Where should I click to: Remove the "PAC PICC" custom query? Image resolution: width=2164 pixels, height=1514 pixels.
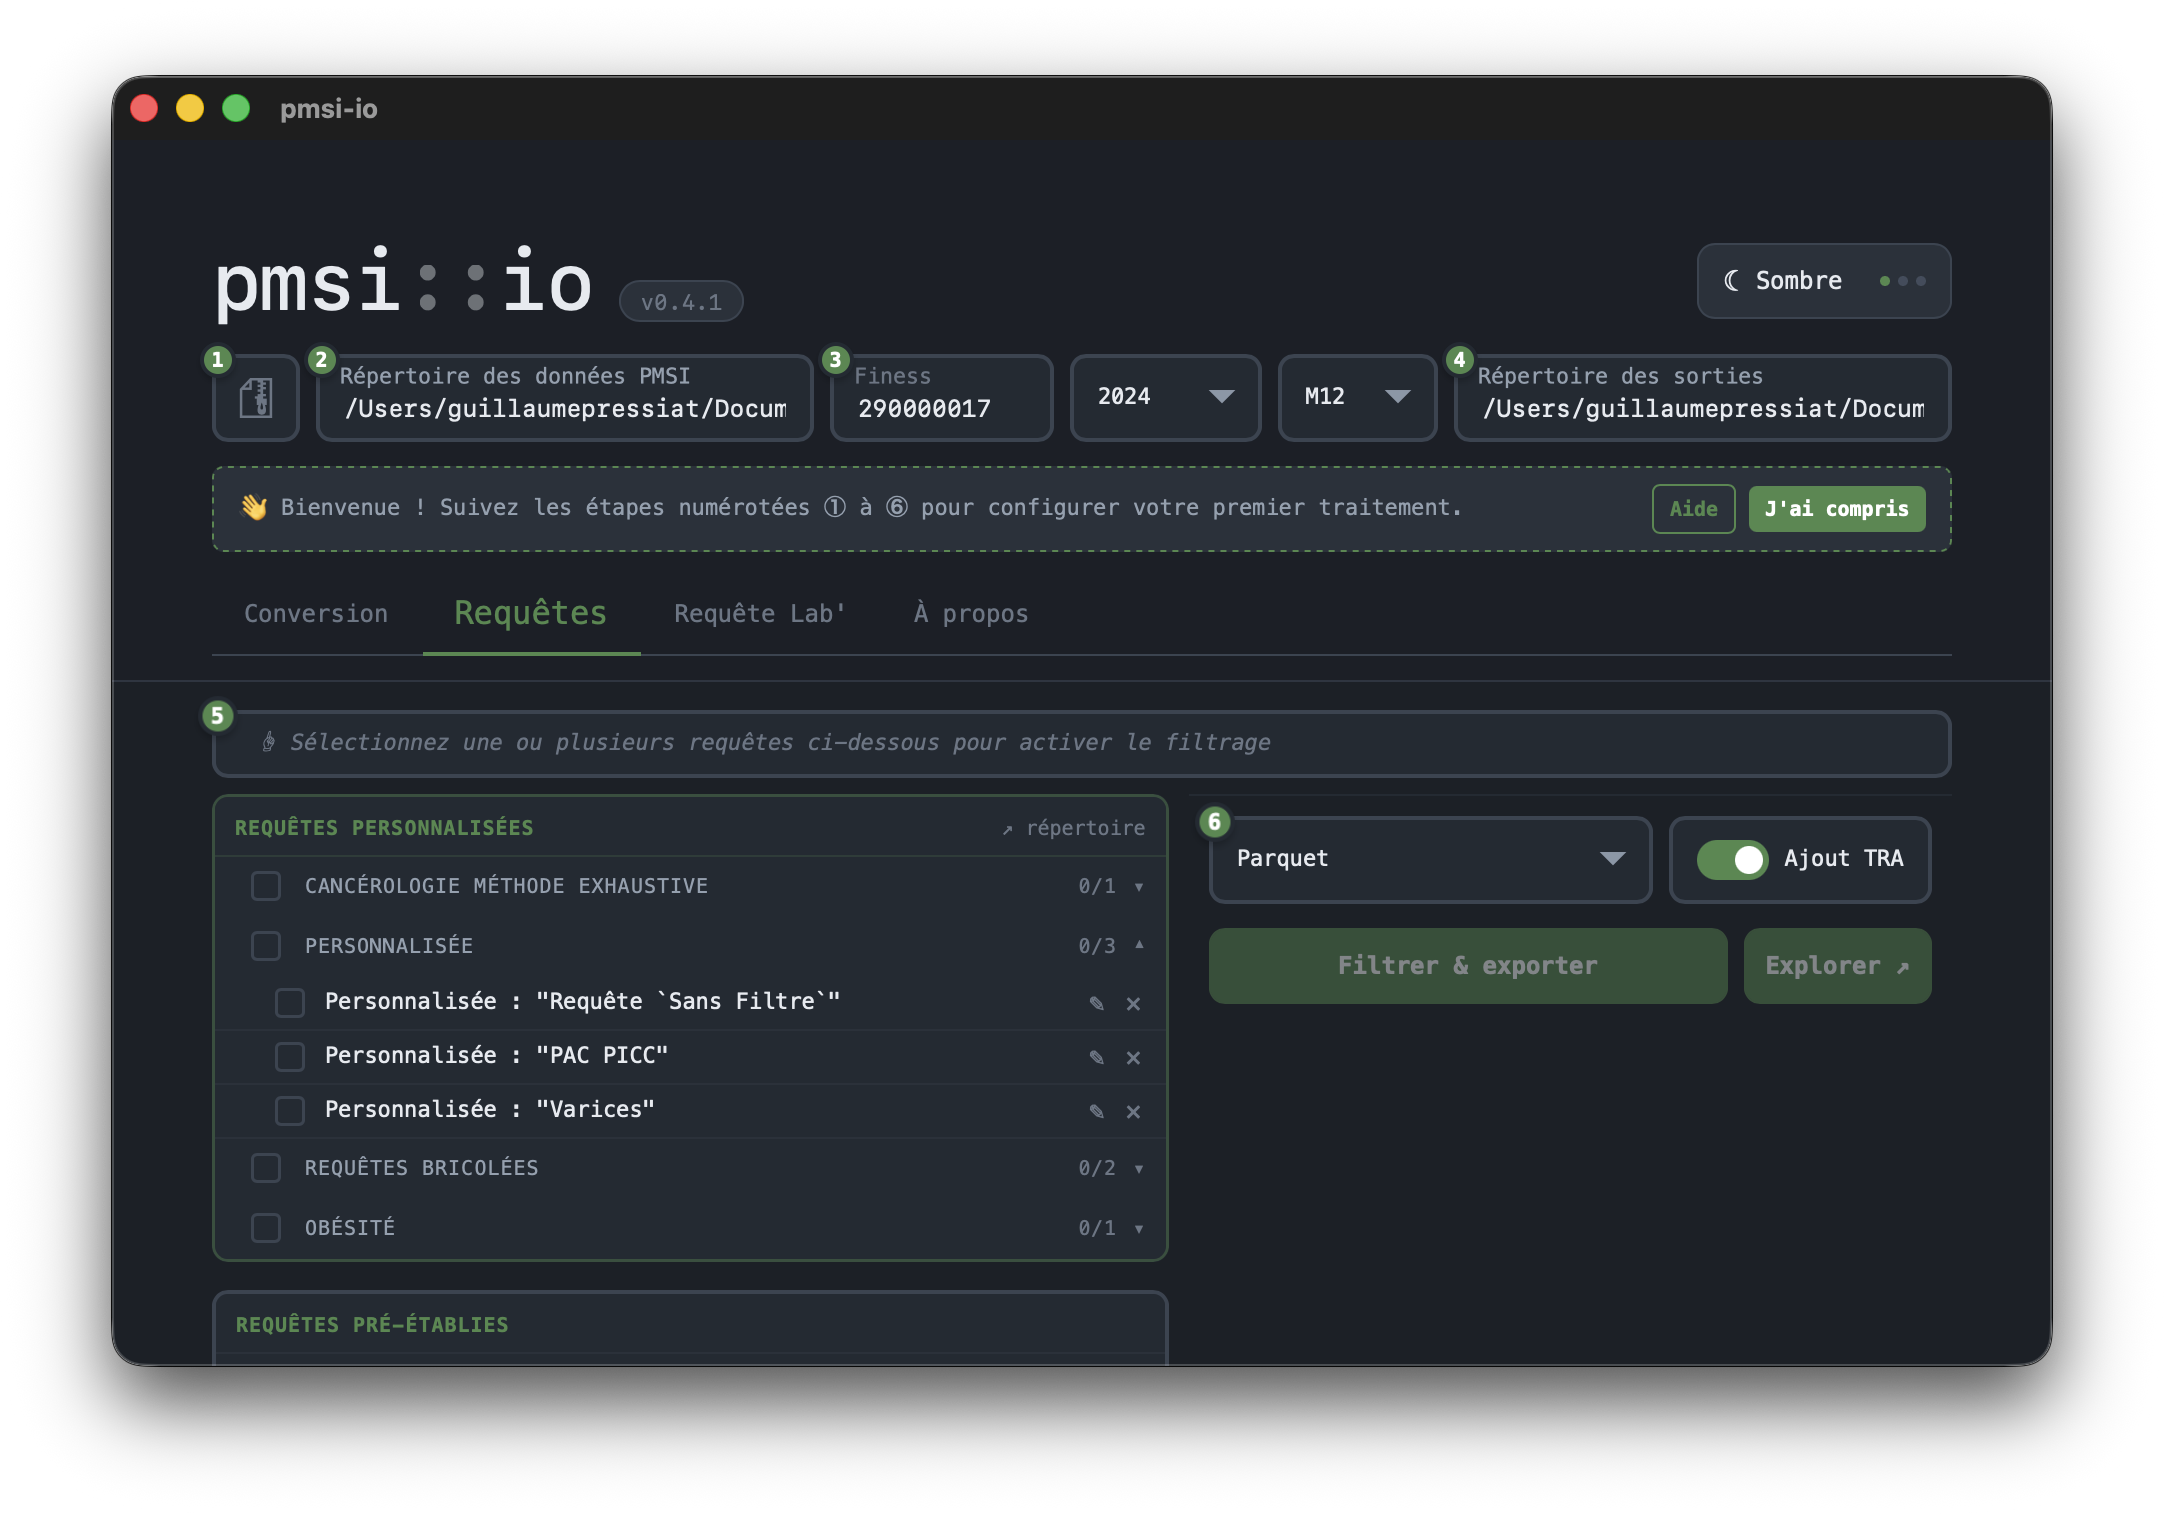pyautogui.click(x=1133, y=1057)
